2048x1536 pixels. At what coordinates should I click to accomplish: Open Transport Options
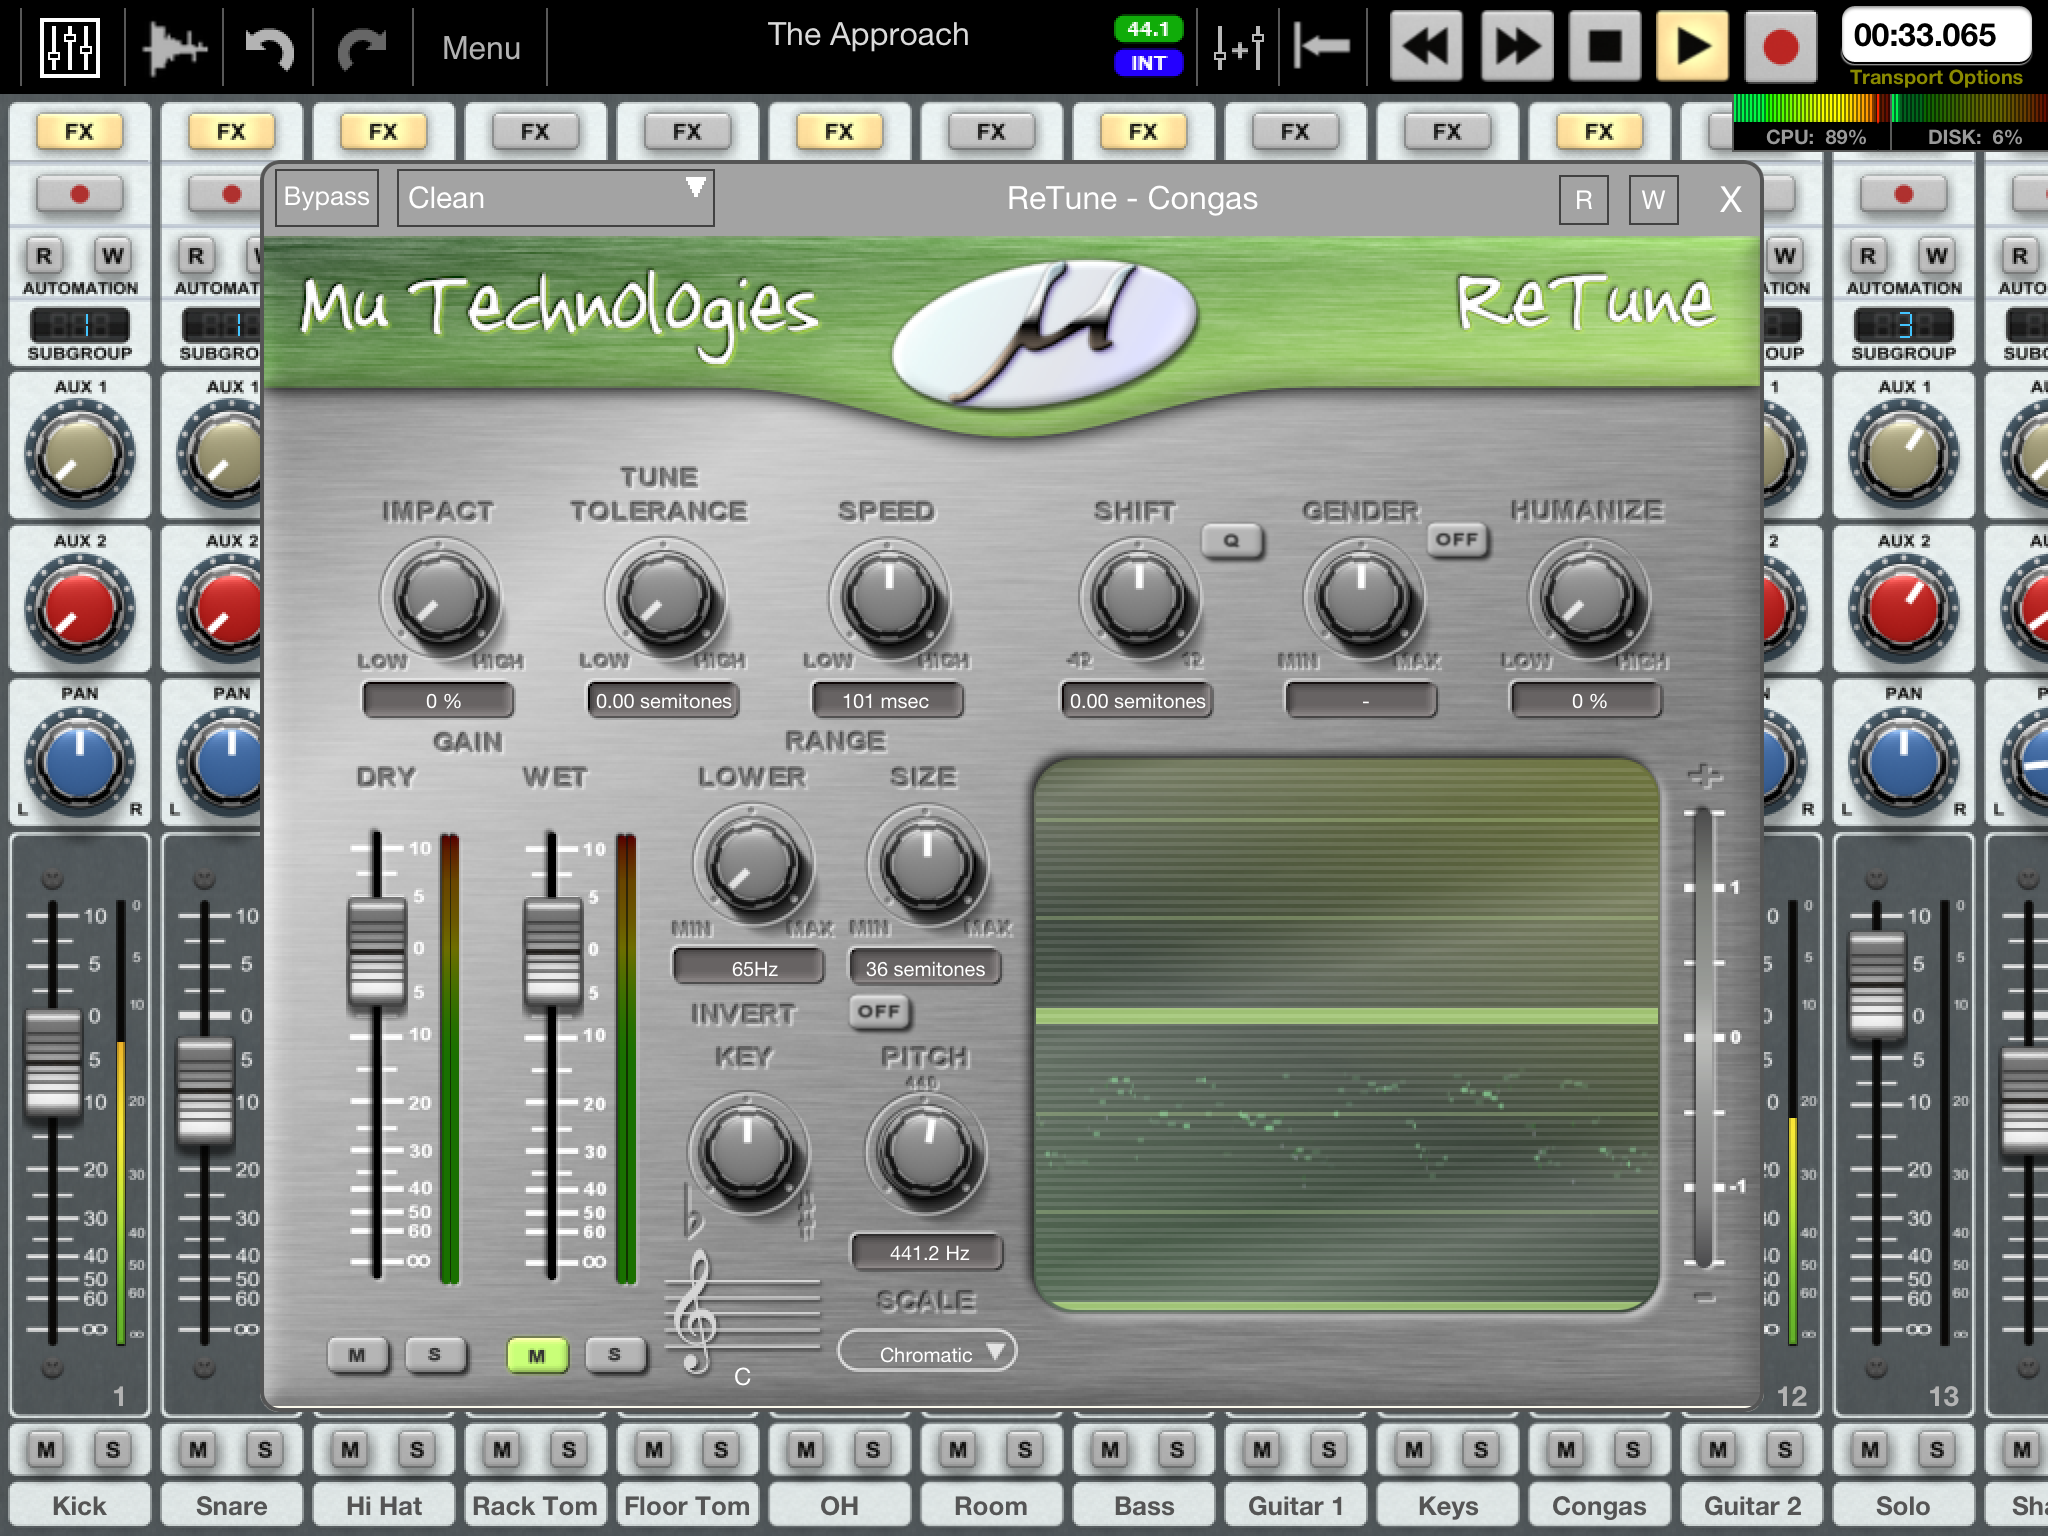pyautogui.click(x=1936, y=77)
